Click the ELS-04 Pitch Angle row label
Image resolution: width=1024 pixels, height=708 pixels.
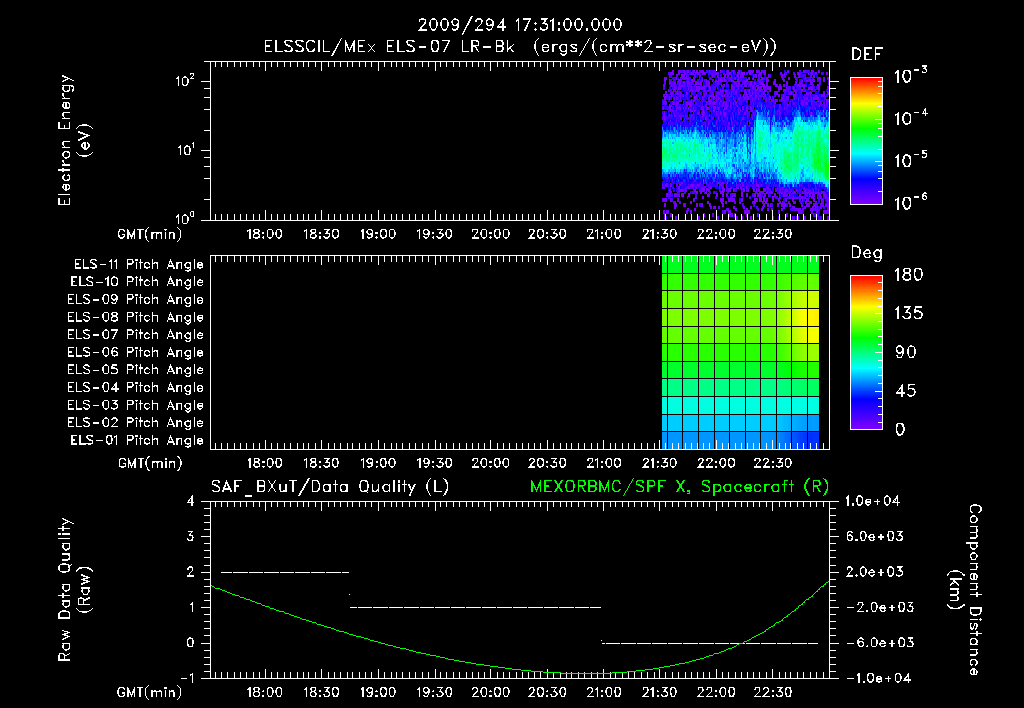(x=135, y=387)
